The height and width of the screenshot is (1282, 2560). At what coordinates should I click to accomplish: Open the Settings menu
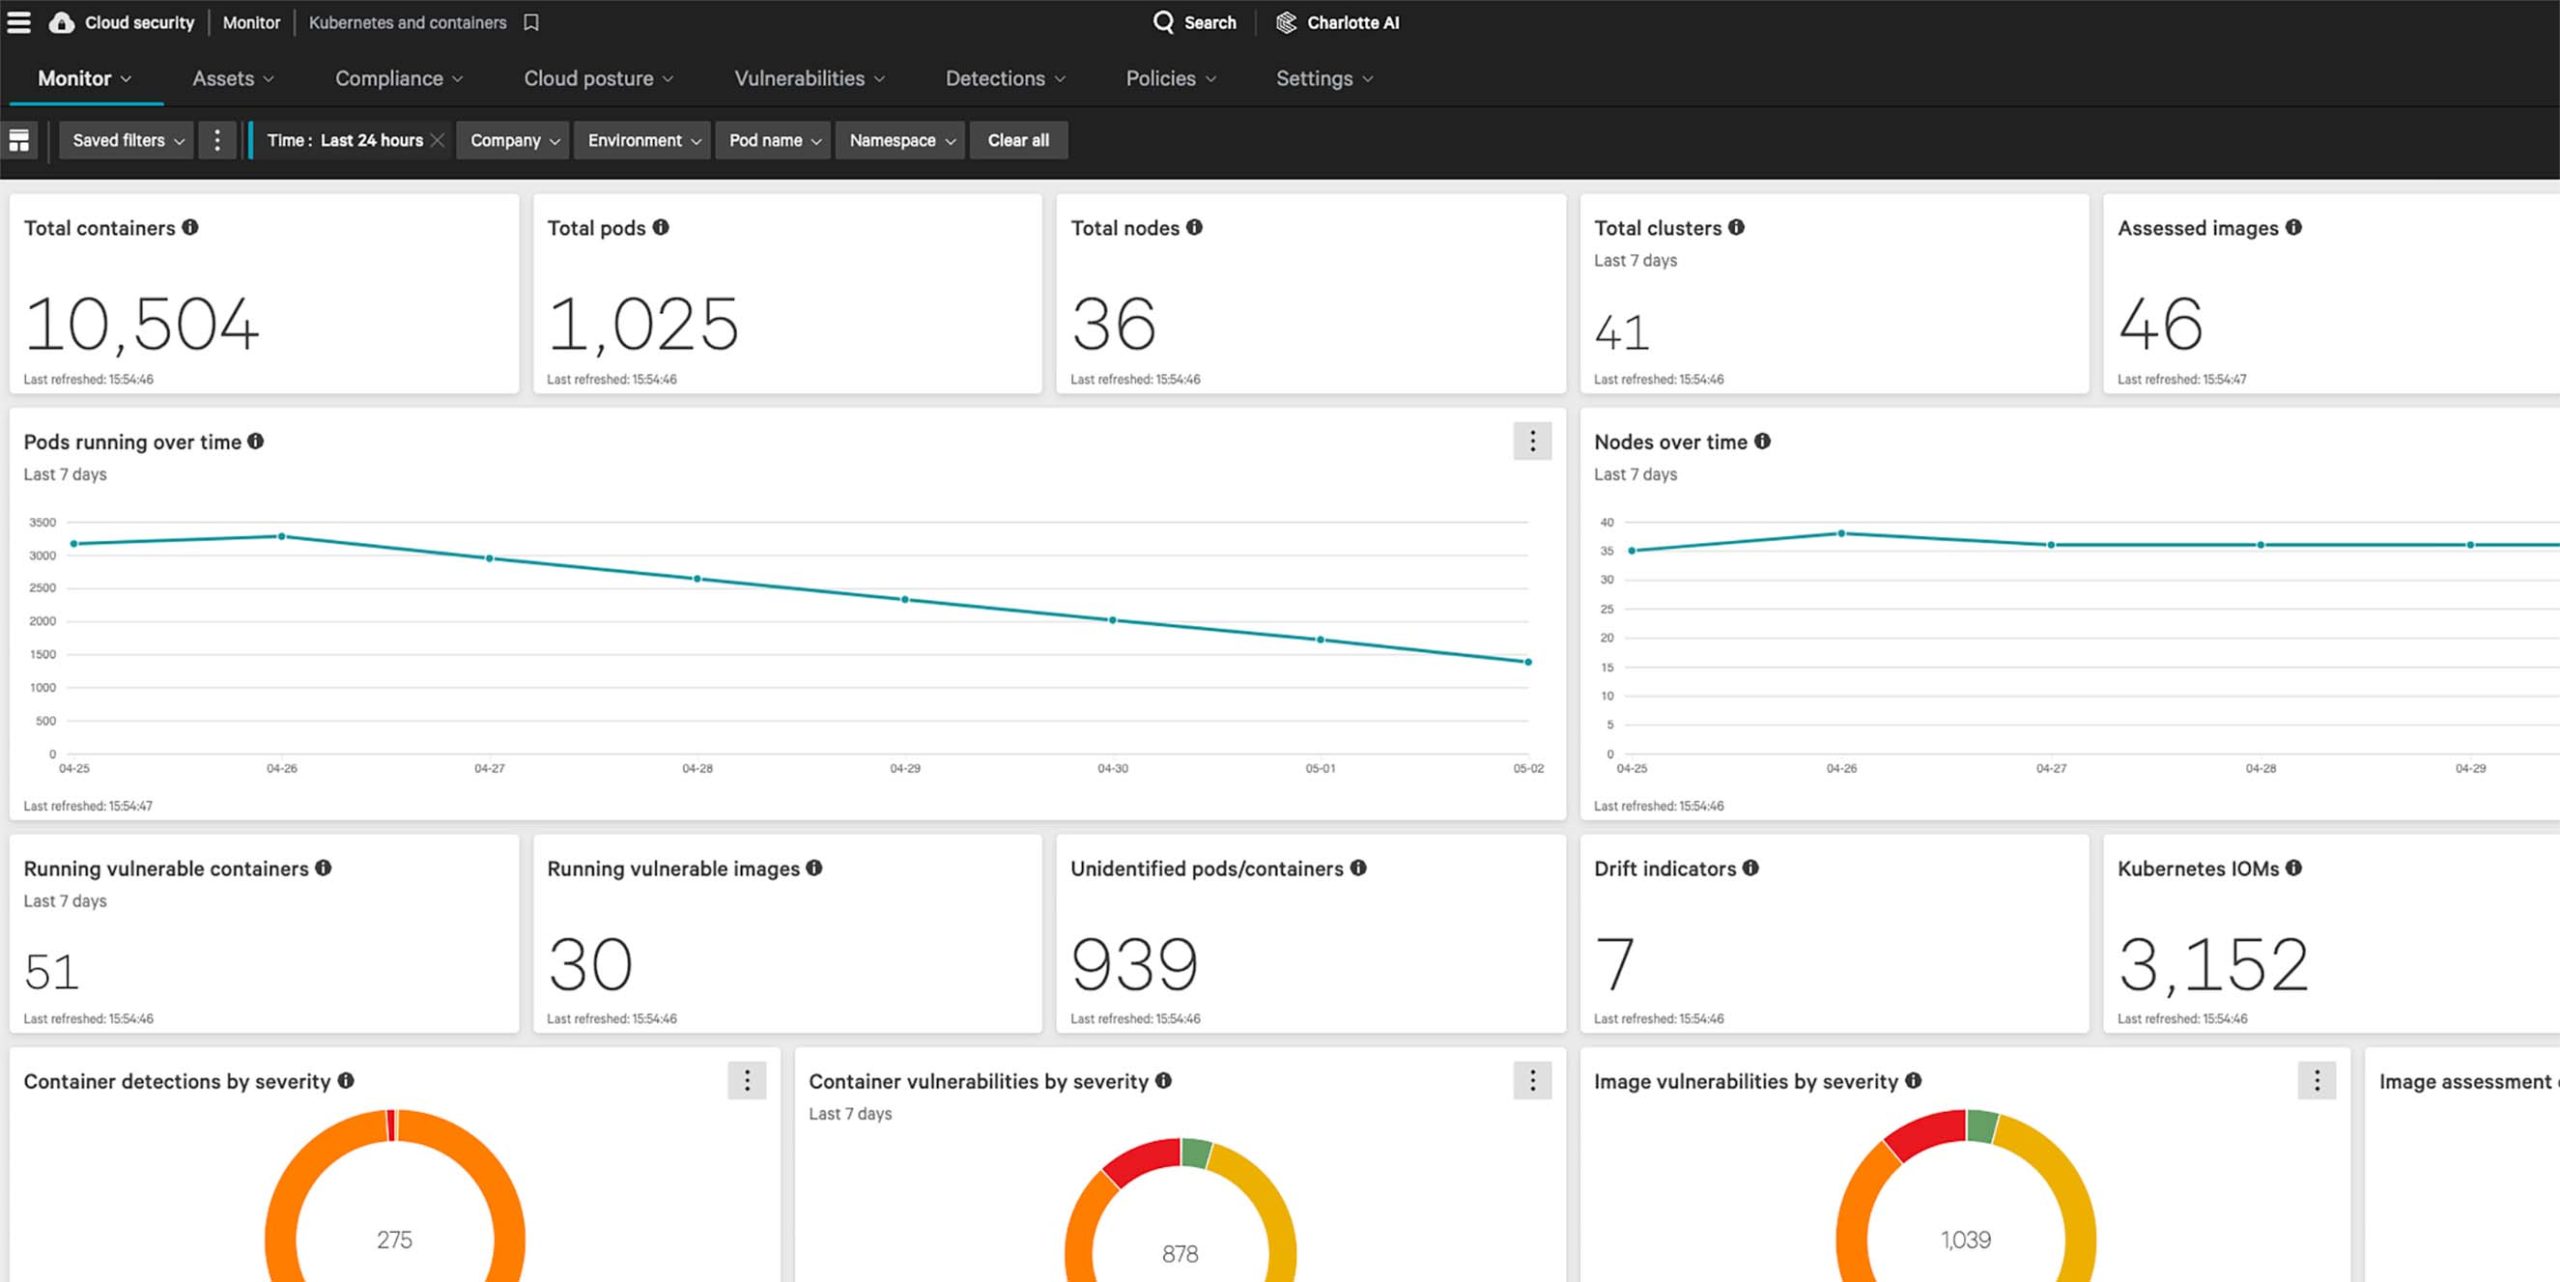1324,78
